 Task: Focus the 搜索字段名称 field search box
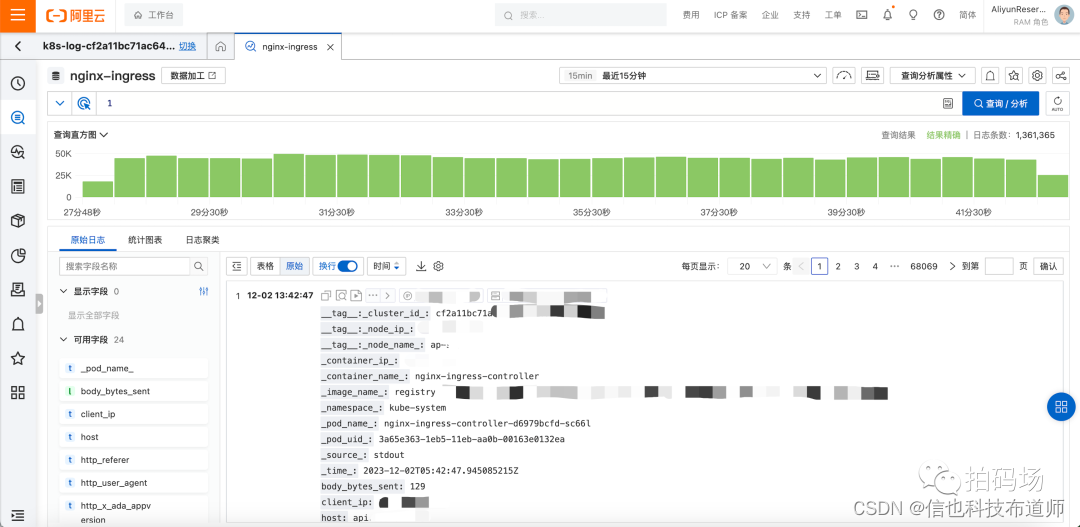click(125, 266)
